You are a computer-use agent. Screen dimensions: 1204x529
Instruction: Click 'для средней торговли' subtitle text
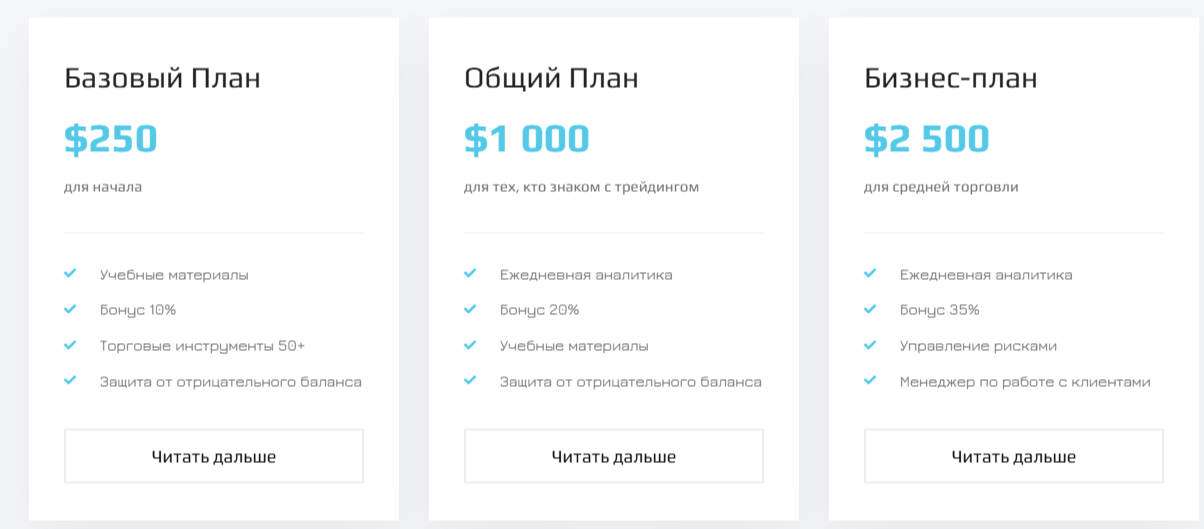941,187
